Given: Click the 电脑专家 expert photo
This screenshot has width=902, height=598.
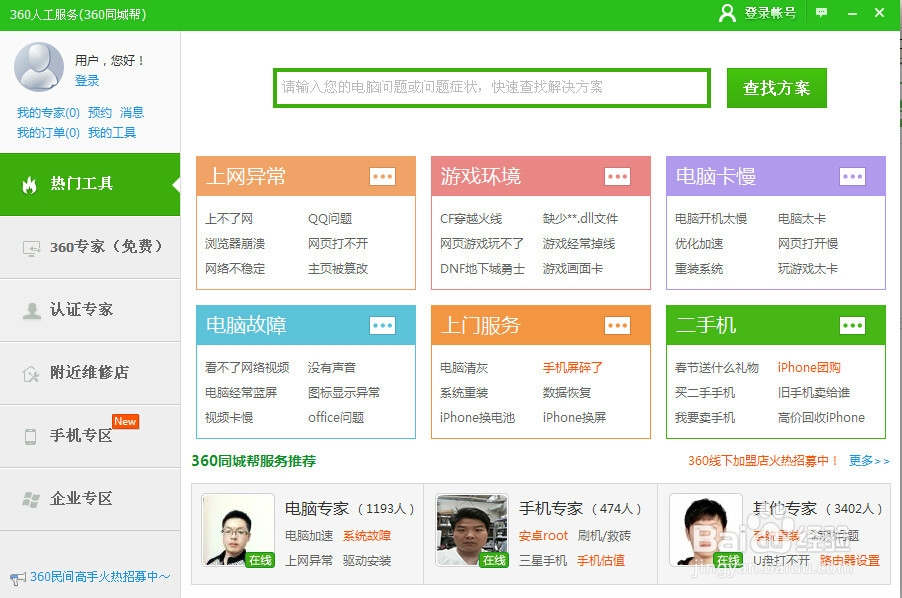Looking at the screenshot, I should tap(237, 533).
